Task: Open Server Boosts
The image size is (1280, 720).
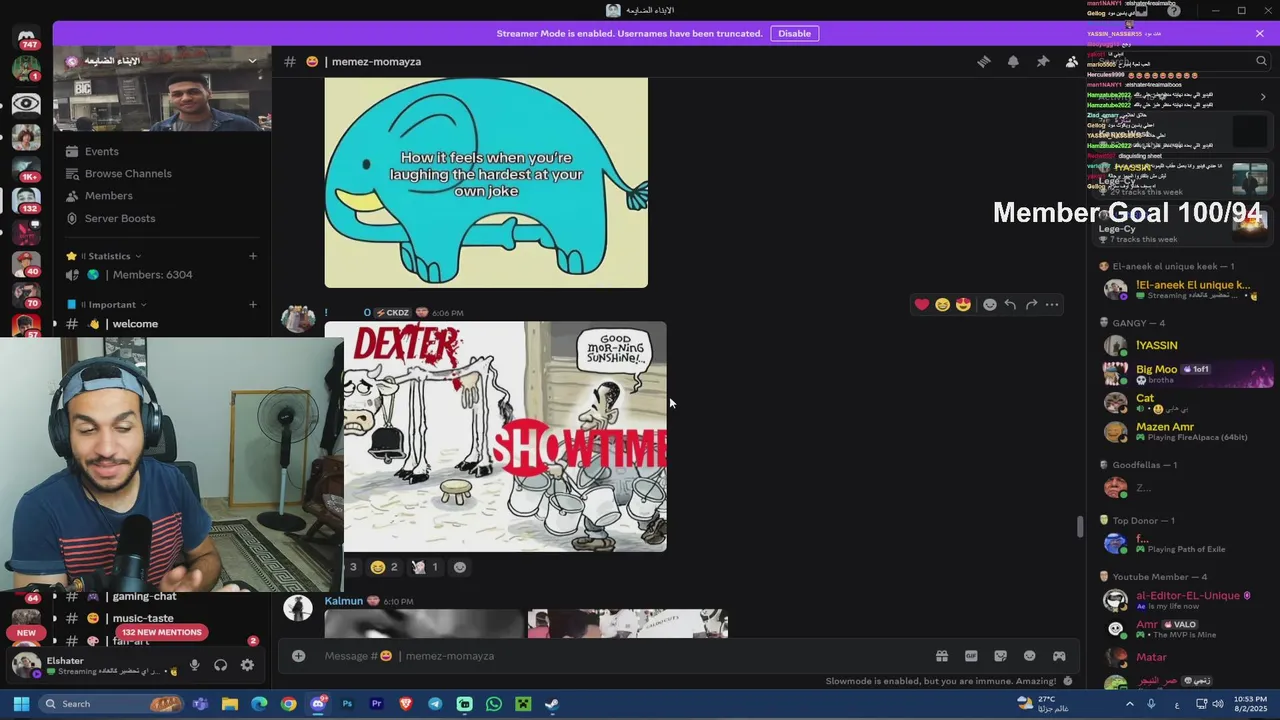Action: coord(119,218)
